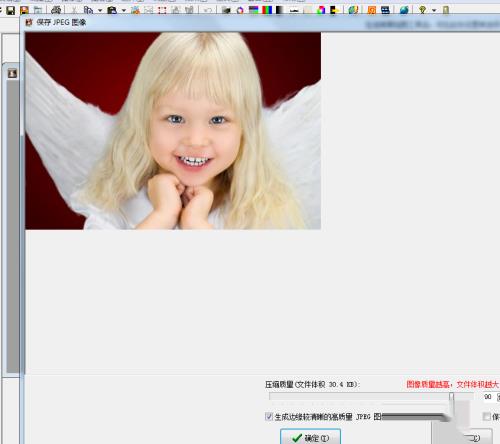Viewport: 500px width, 444px height.
Task: Click the red save-as disk icon
Action: [x=24, y=10]
